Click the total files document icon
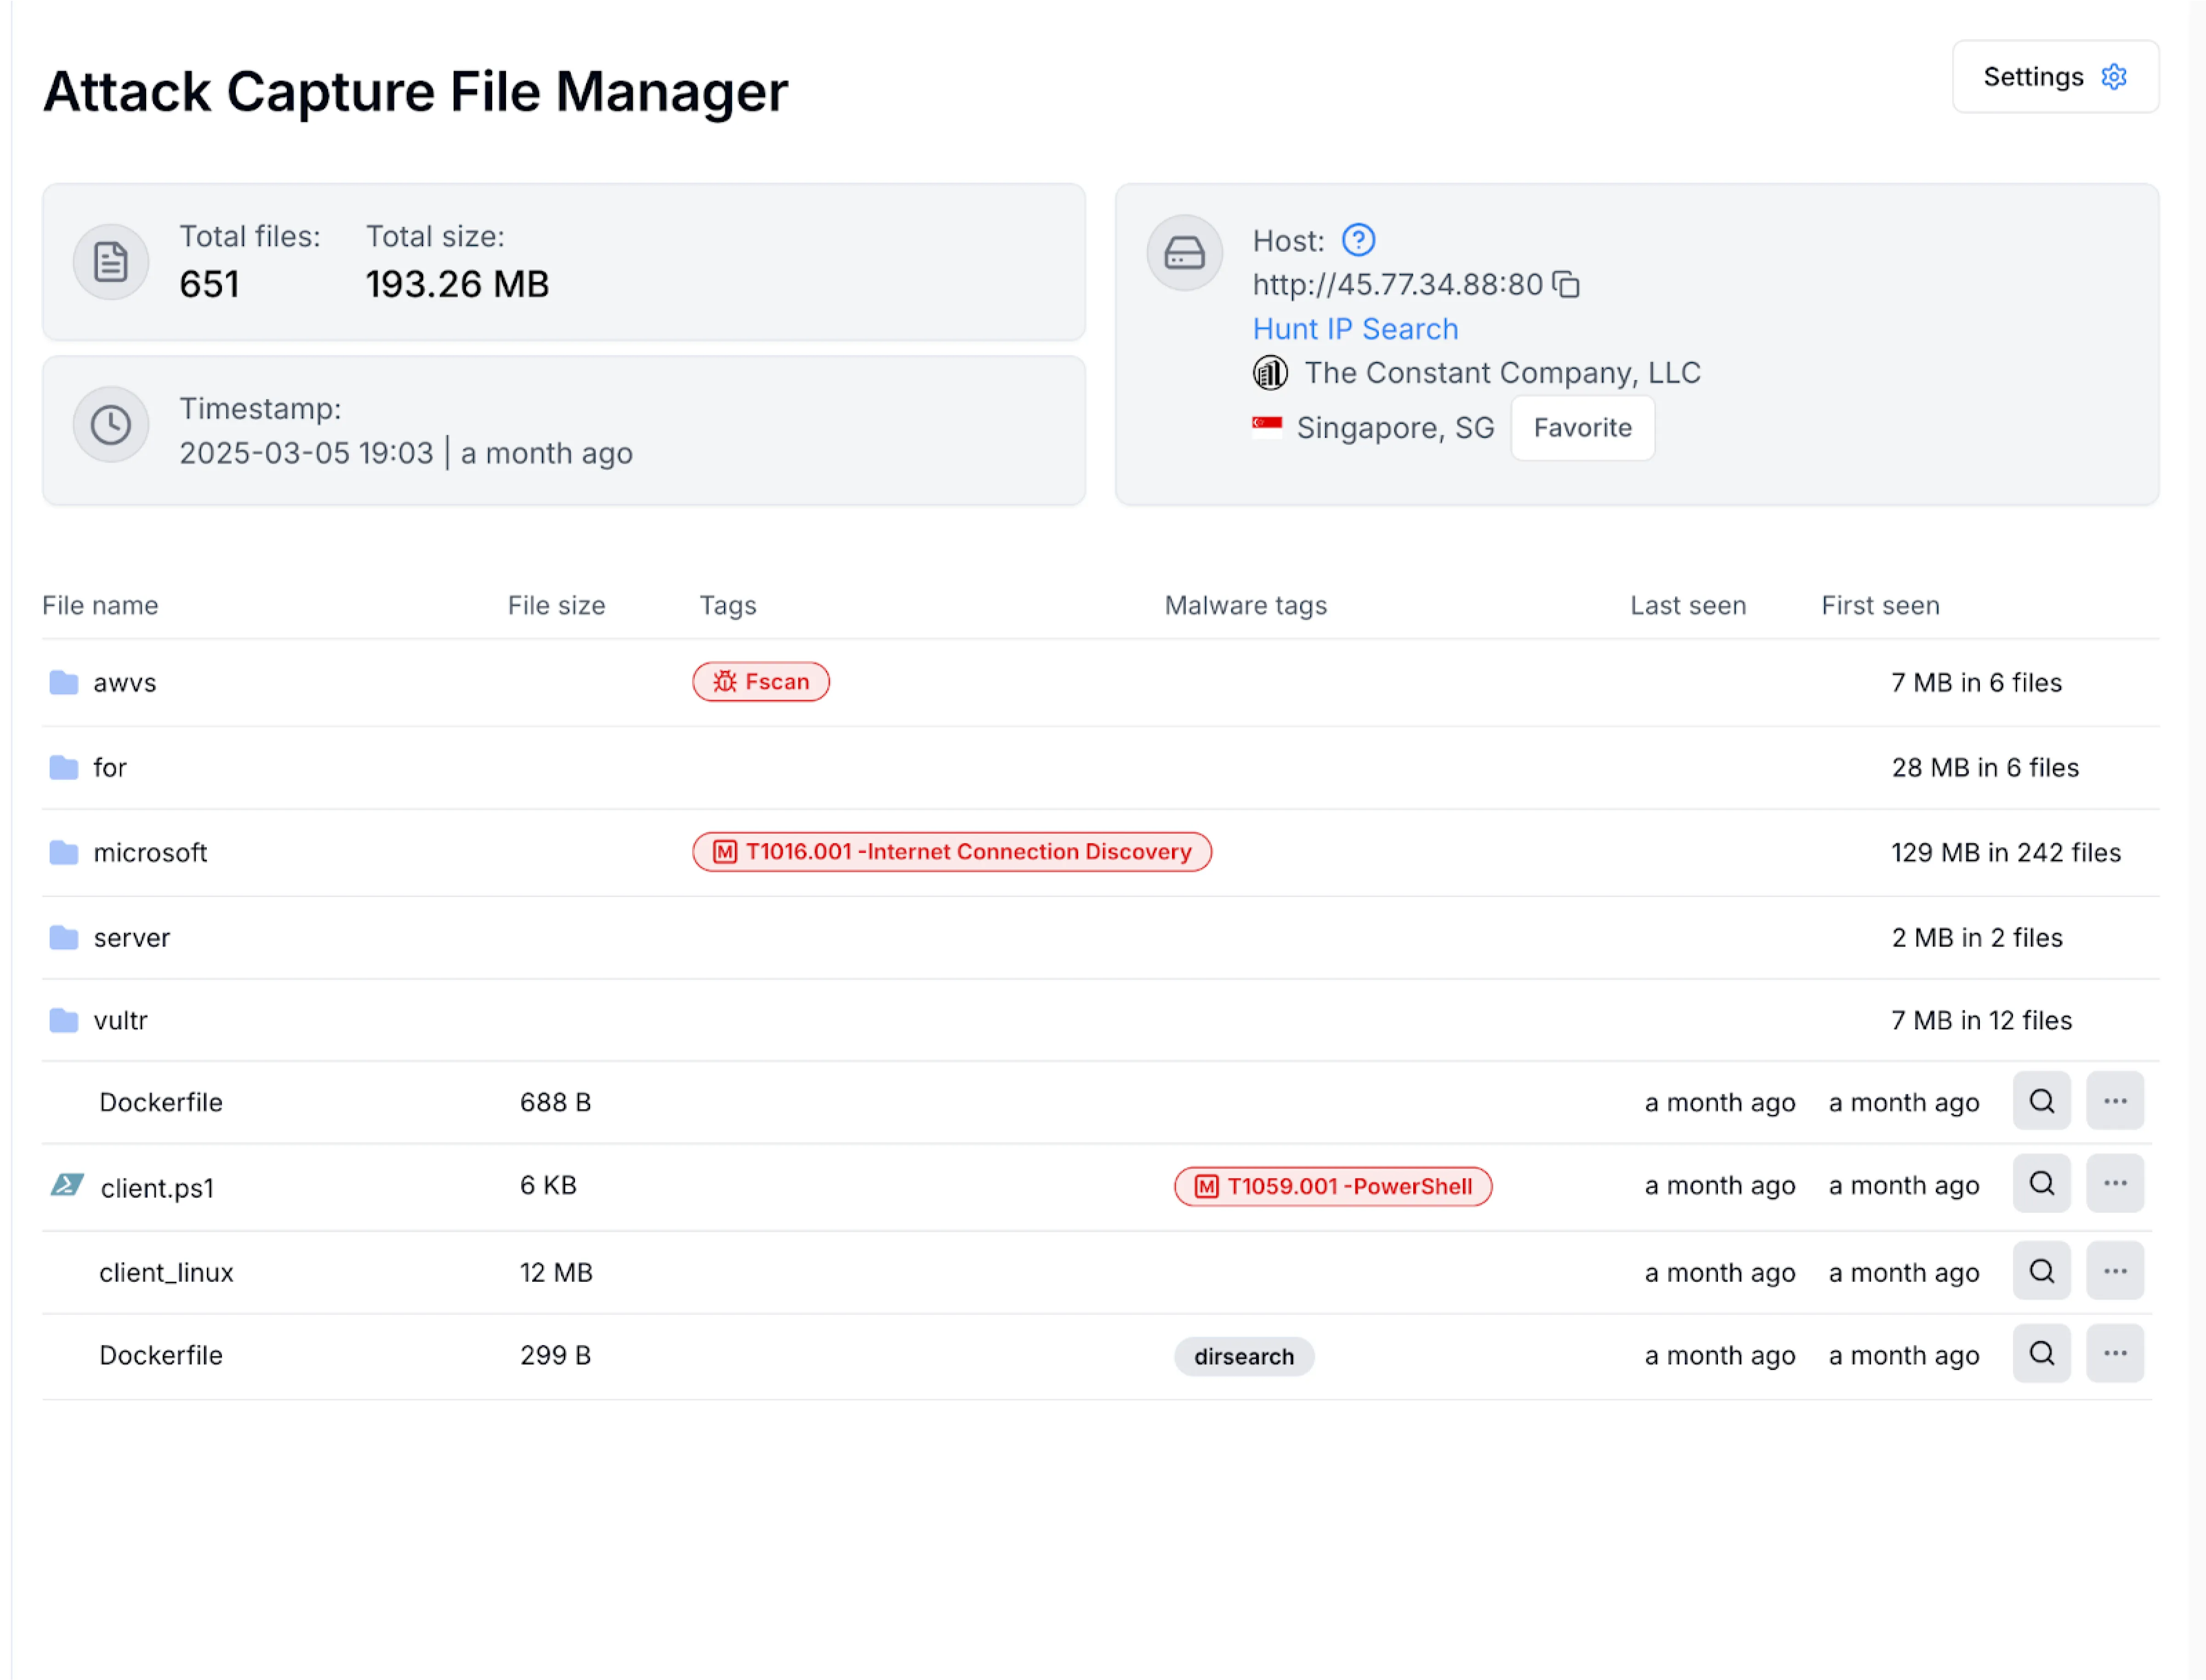Viewport: 2206px width, 1680px height. (x=111, y=262)
